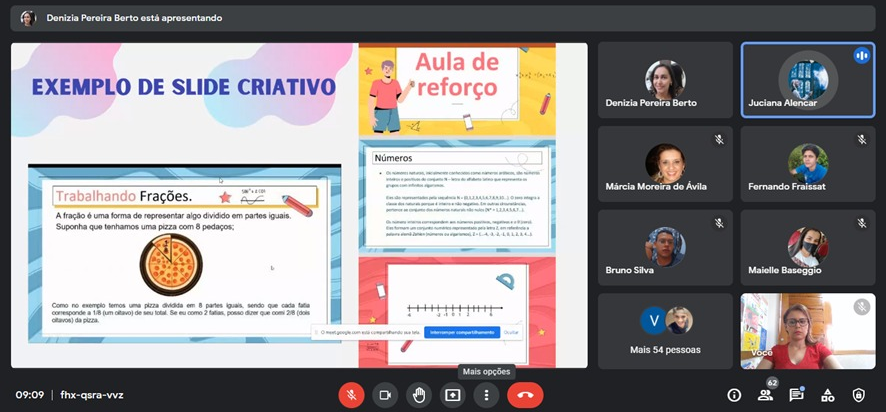This screenshot has height=412, width=886.
Task: Click presenter avatar in the top banner
Action: (x=28, y=18)
